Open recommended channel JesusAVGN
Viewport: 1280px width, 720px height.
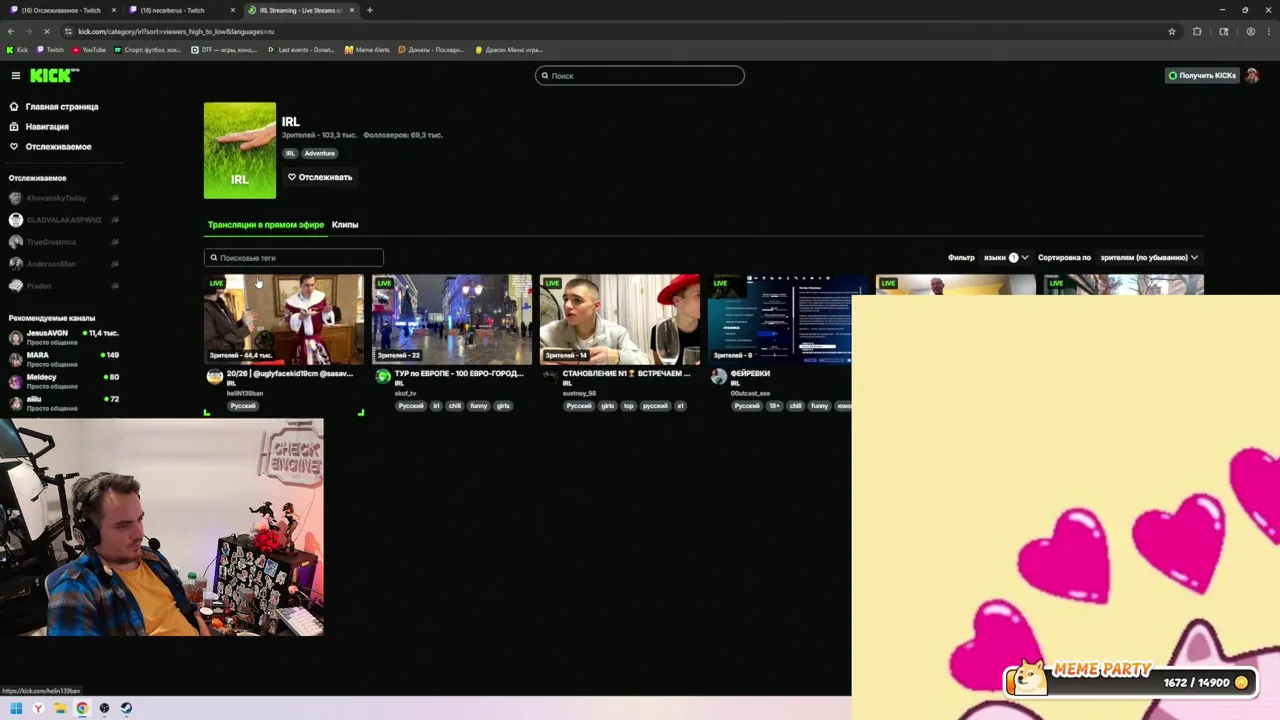pyautogui.click(x=64, y=337)
